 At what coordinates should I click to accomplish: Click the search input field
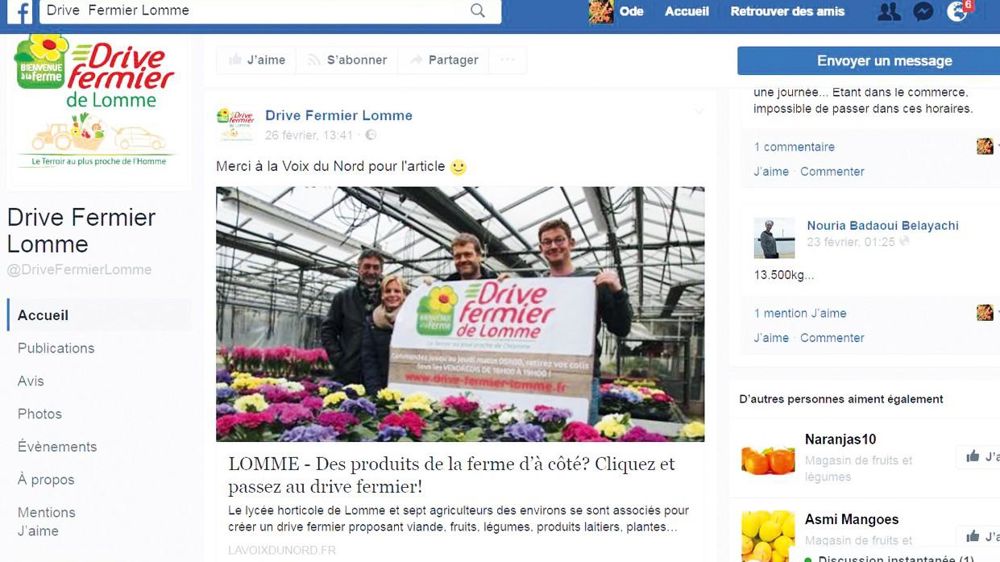point(255,10)
